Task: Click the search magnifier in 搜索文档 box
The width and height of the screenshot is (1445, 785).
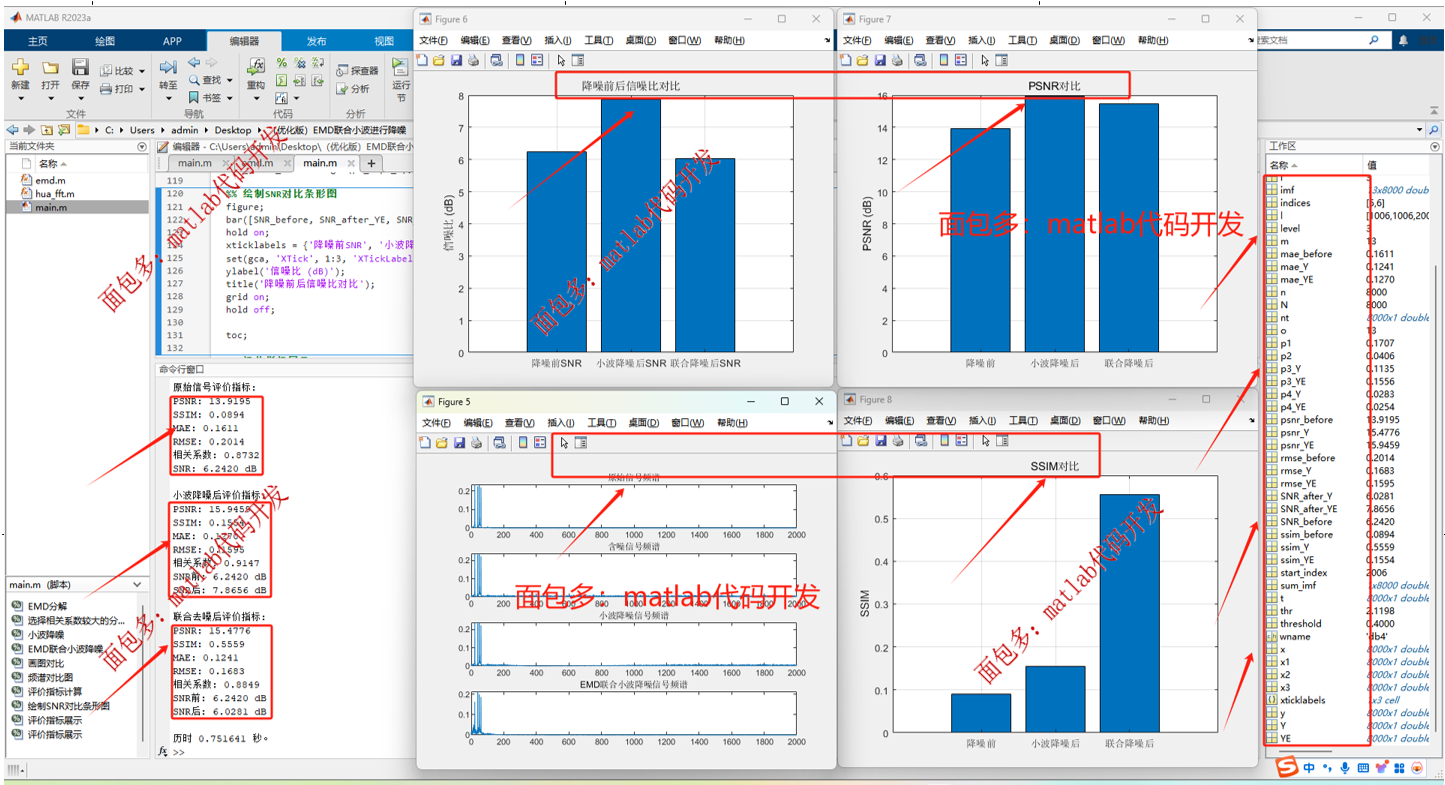Action: pyautogui.click(x=1374, y=40)
